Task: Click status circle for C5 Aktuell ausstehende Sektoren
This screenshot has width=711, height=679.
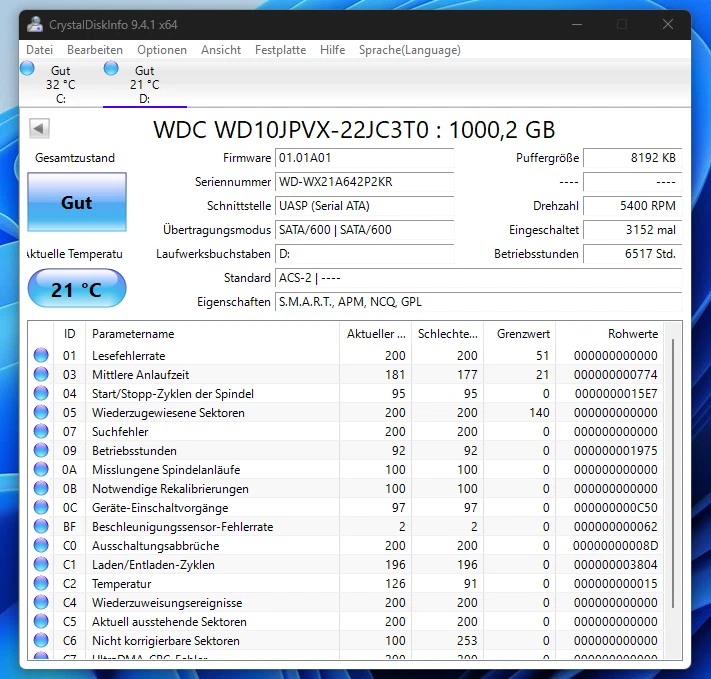Action: [41, 621]
